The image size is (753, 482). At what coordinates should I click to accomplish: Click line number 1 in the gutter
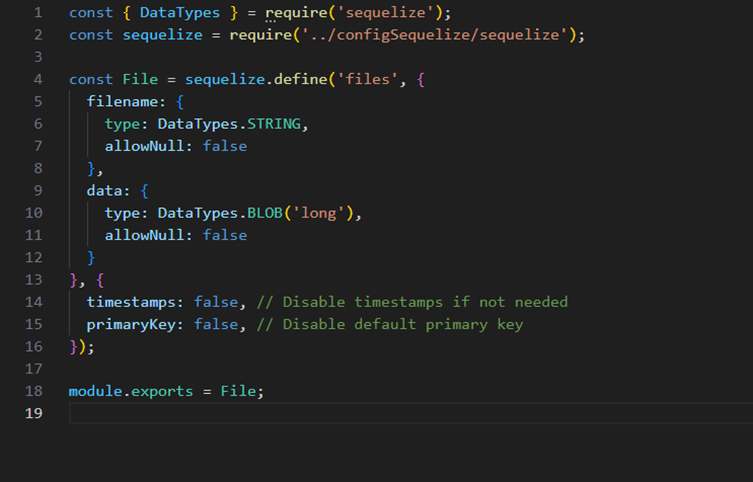38,12
